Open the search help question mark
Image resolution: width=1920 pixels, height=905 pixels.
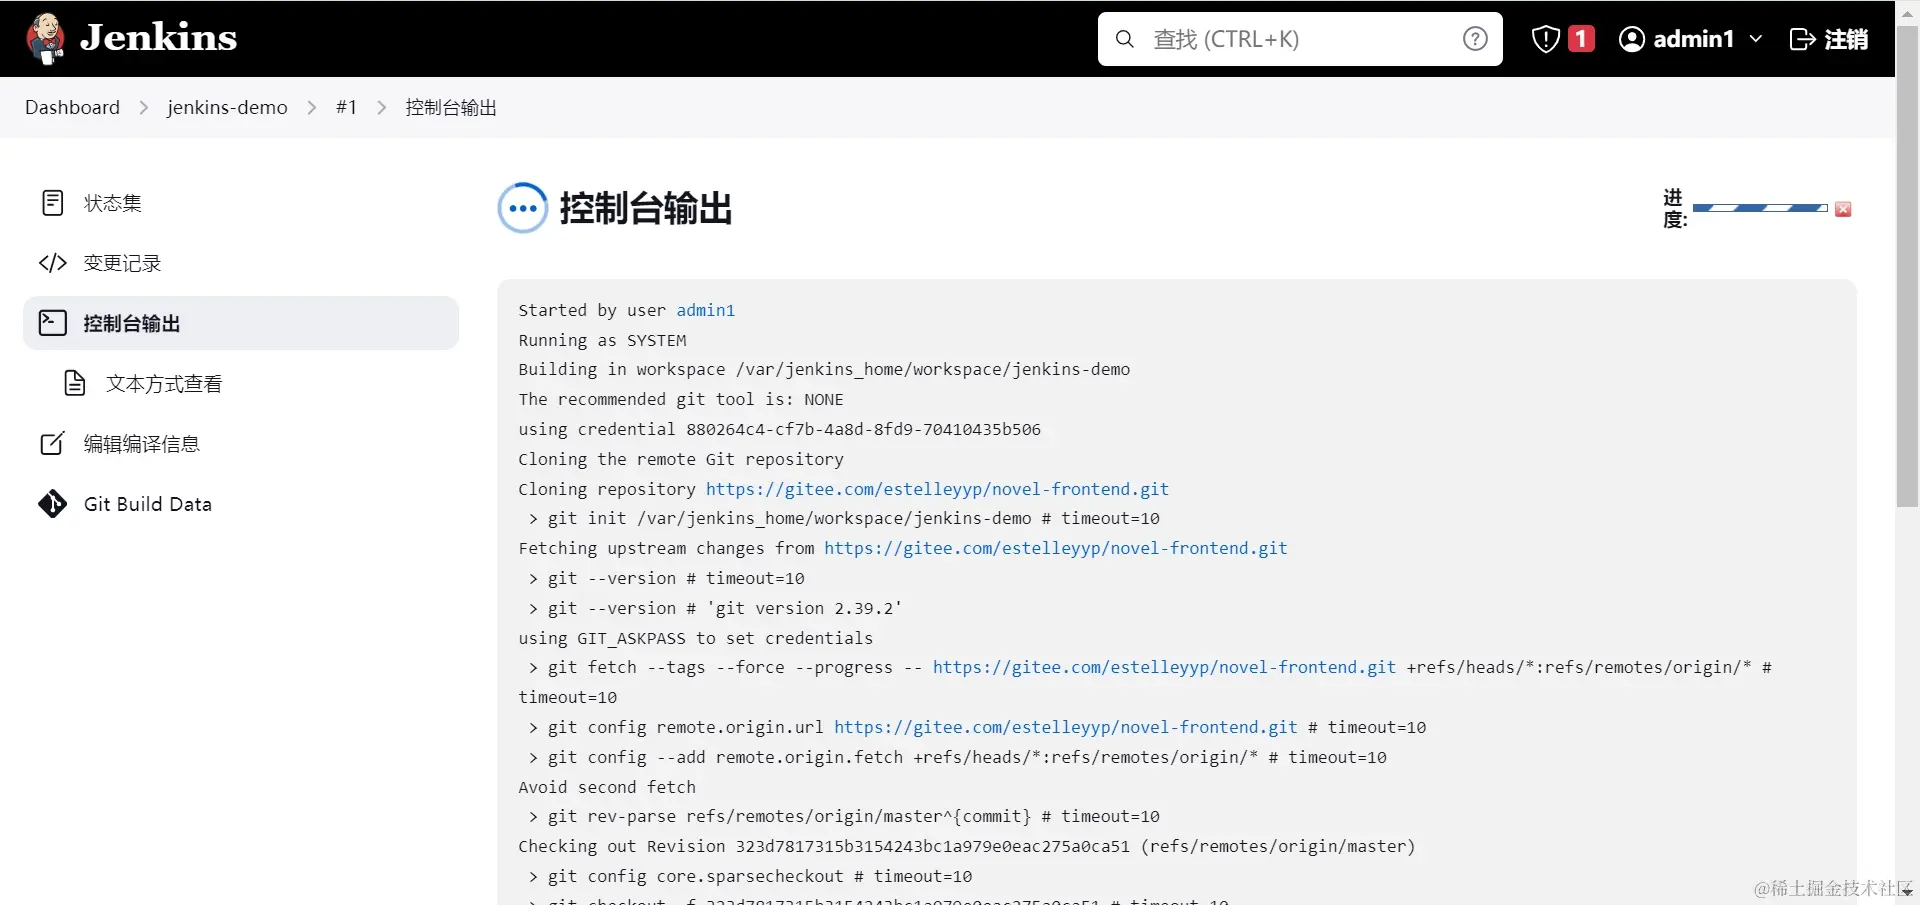coord(1475,39)
